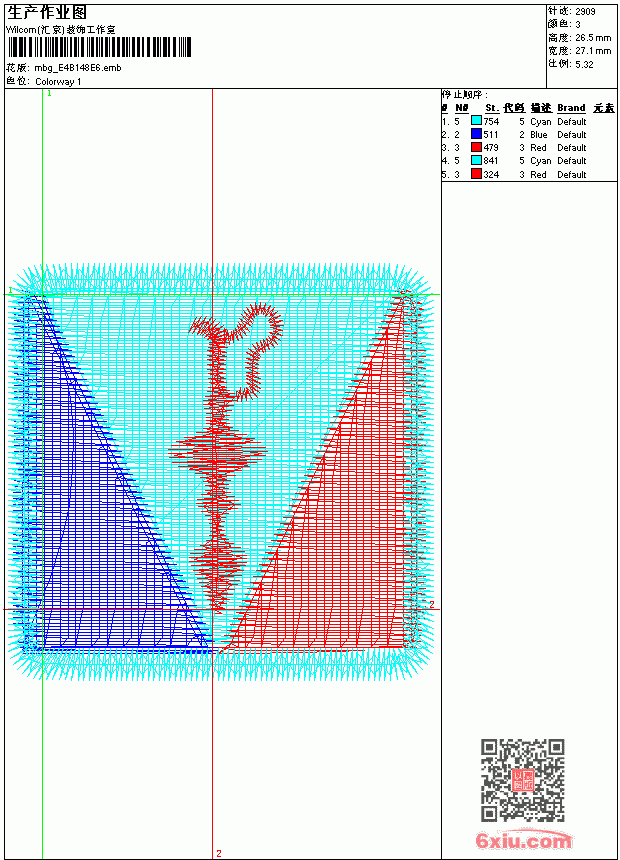Open the 6xiu.com logo link
The height and width of the screenshot is (860, 620).
pyautogui.click(x=524, y=840)
